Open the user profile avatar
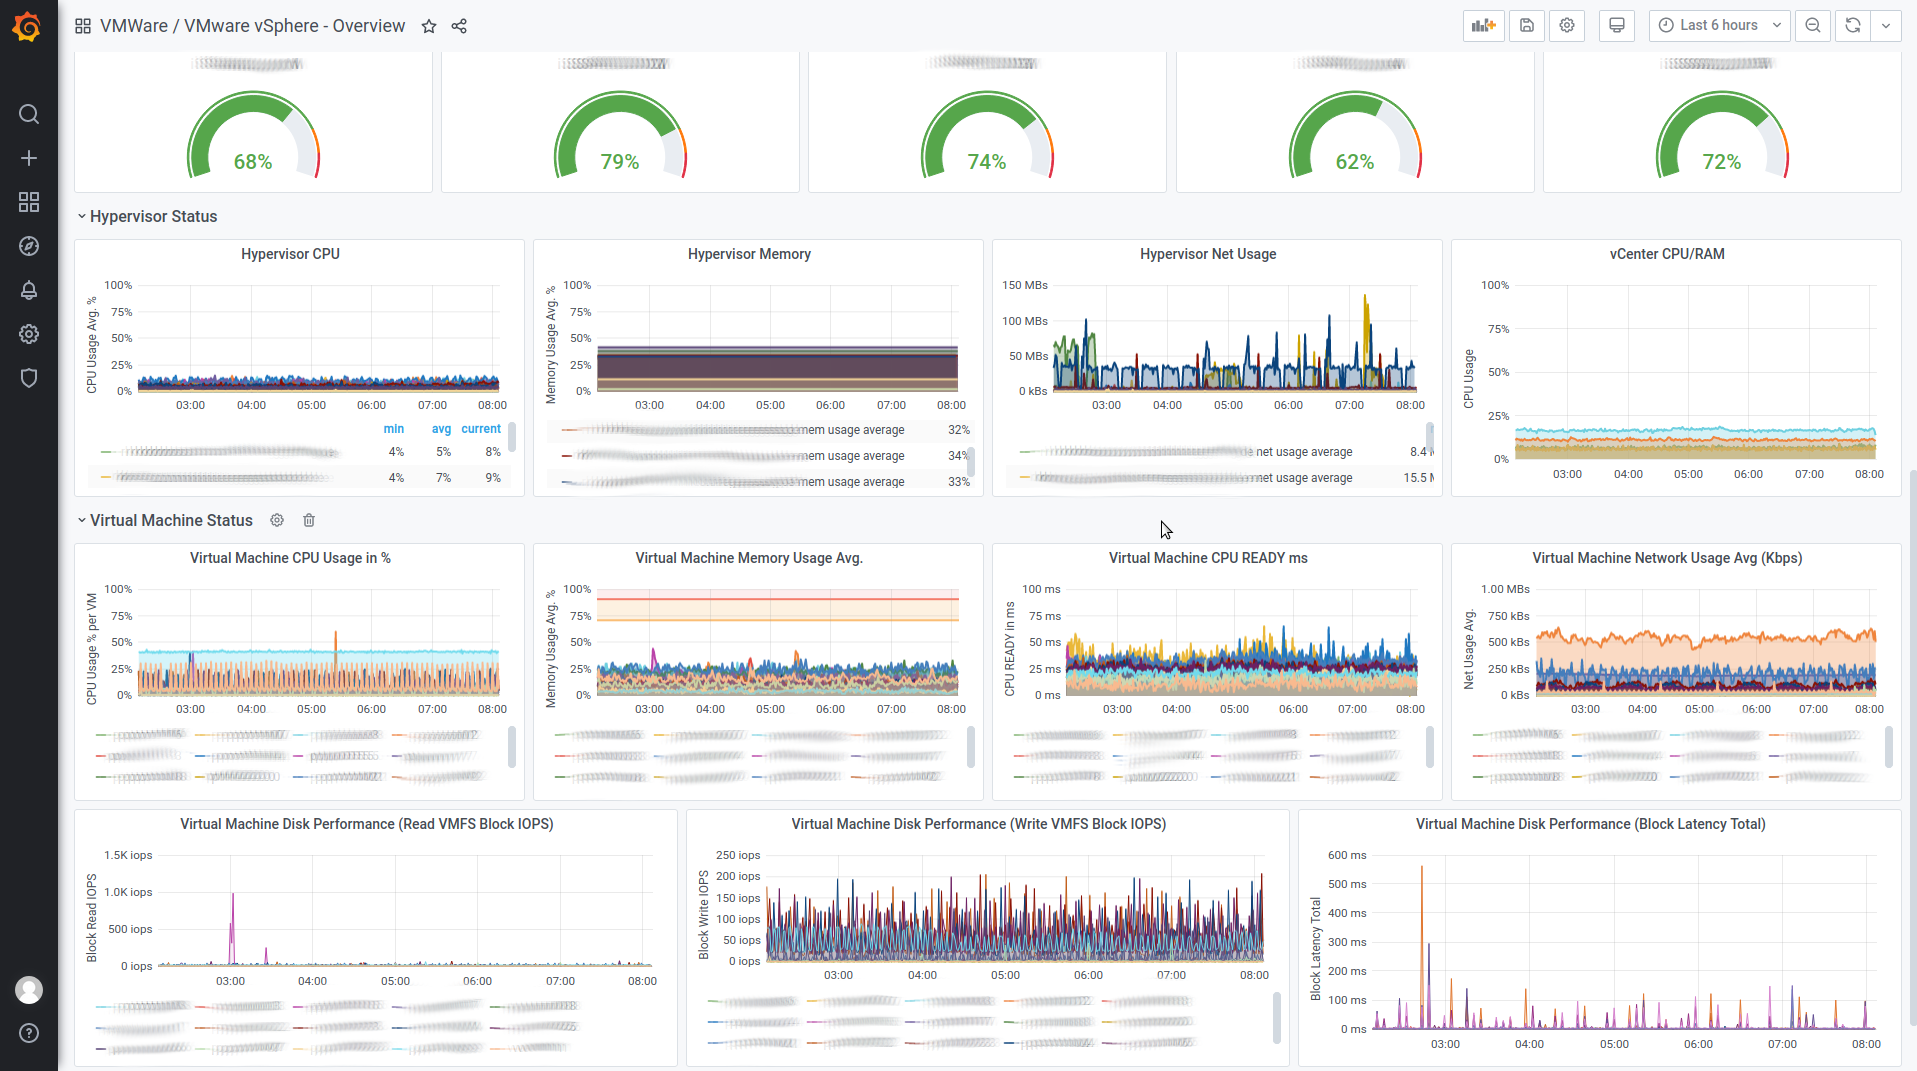Viewport: 1917px width, 1071px height. [29, 990]
